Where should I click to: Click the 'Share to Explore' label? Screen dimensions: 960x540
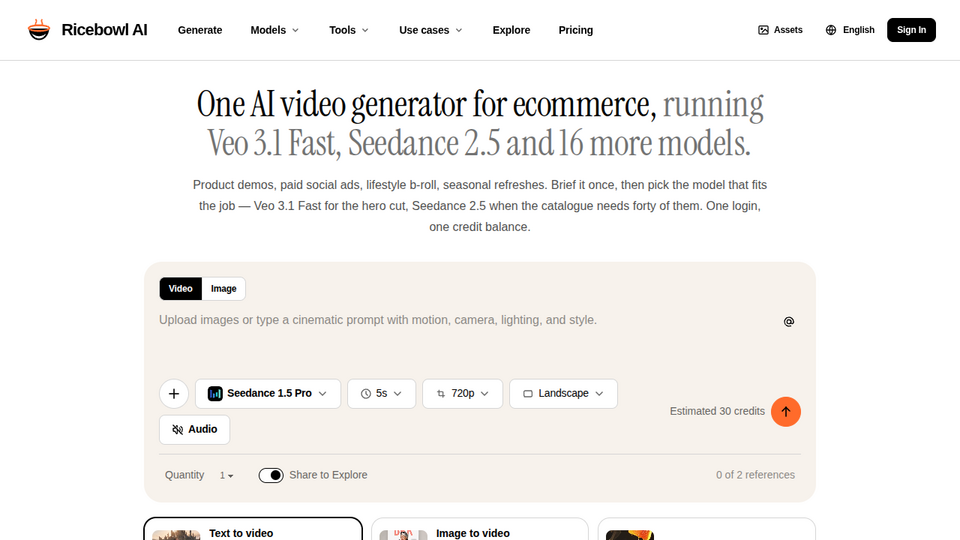coord(328,475)
